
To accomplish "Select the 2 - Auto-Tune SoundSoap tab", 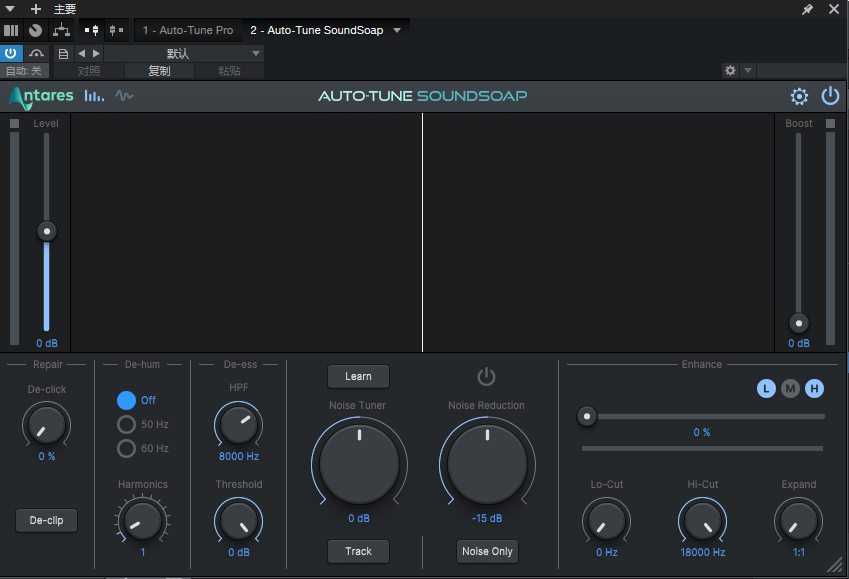I will [317, 30].
